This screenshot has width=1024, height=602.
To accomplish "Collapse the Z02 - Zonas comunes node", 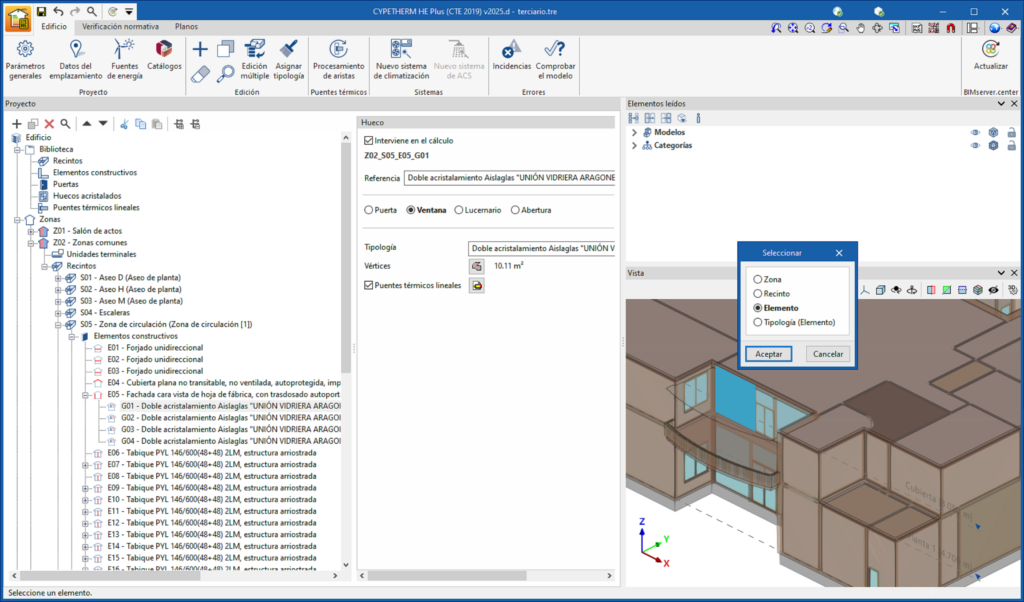I will click(x=31, y=243).
